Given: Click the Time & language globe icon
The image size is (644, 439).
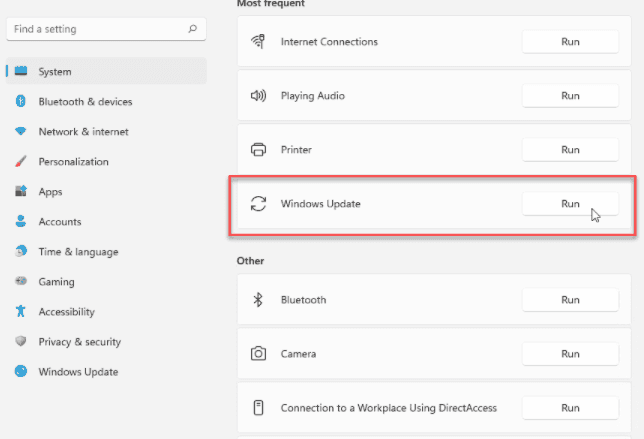Looking at the screenshot, I should (21, 251).
